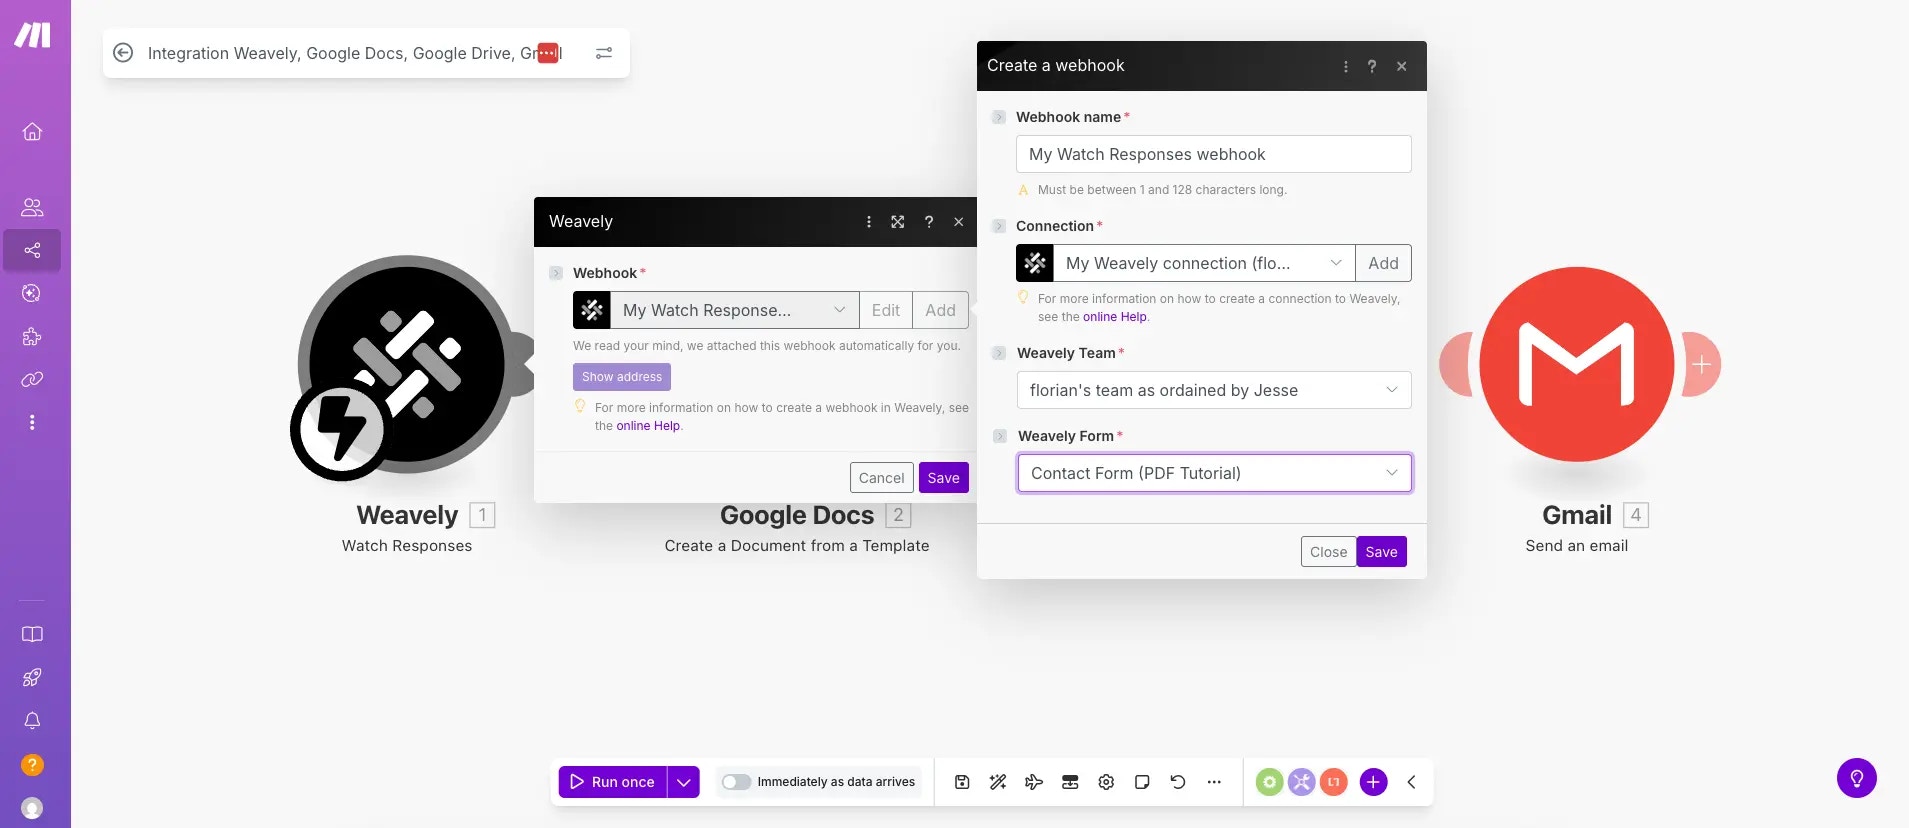Click Add next to the Webhook field
1909x828 pixels.
[x=940, y=310]
